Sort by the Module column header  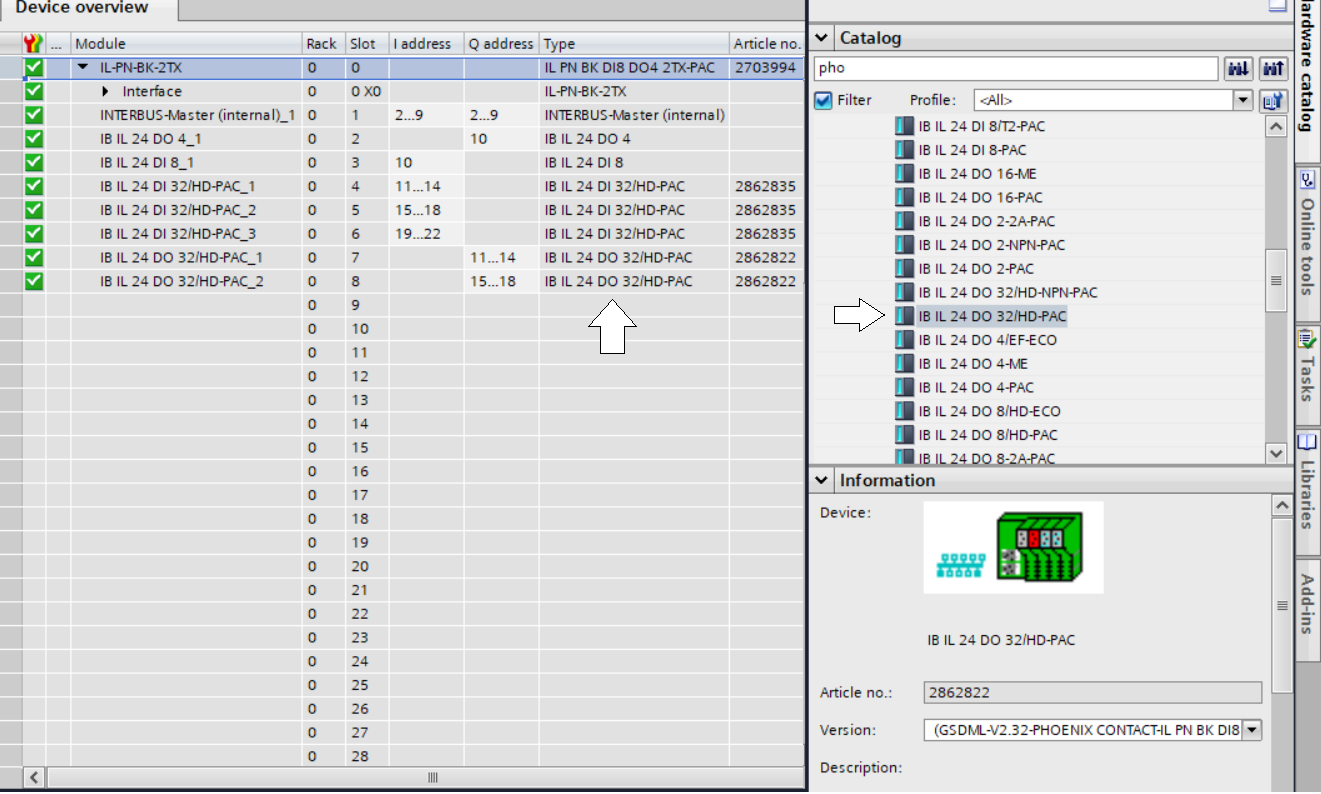point(186,43)
